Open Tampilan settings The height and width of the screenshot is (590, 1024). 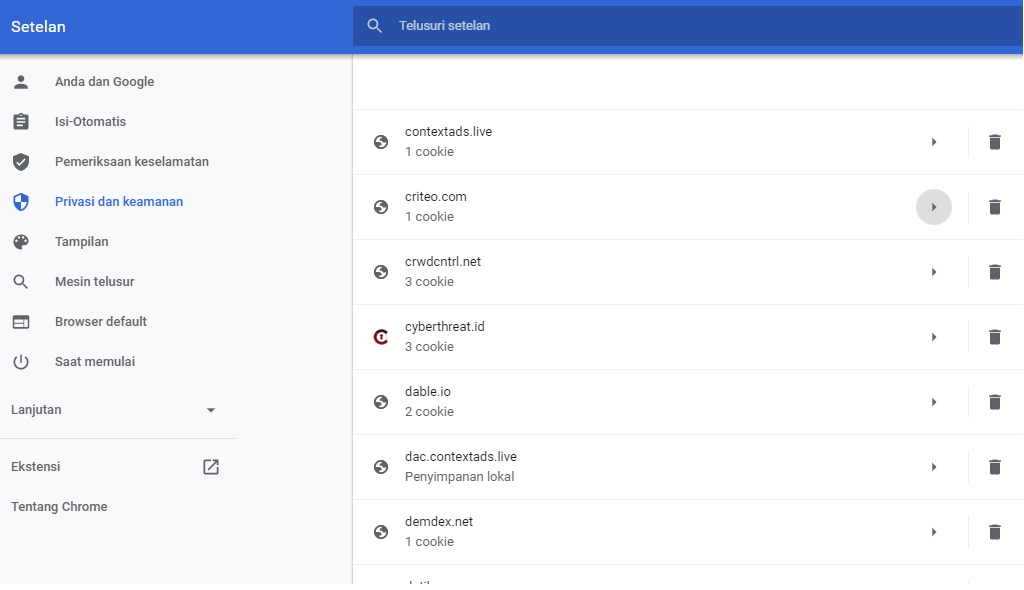coord(82,242)
